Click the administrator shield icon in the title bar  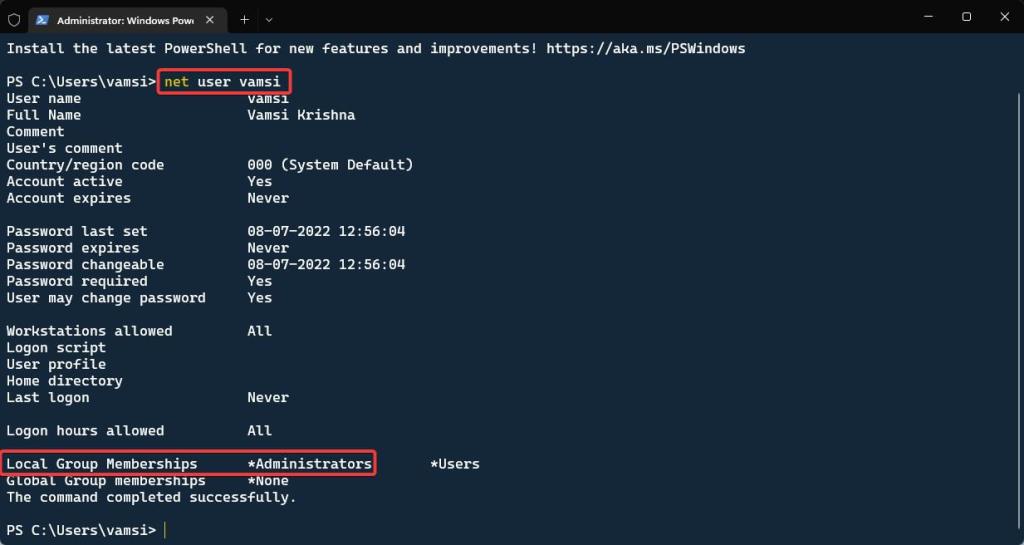pyautogui.click(x=14, y=20)
